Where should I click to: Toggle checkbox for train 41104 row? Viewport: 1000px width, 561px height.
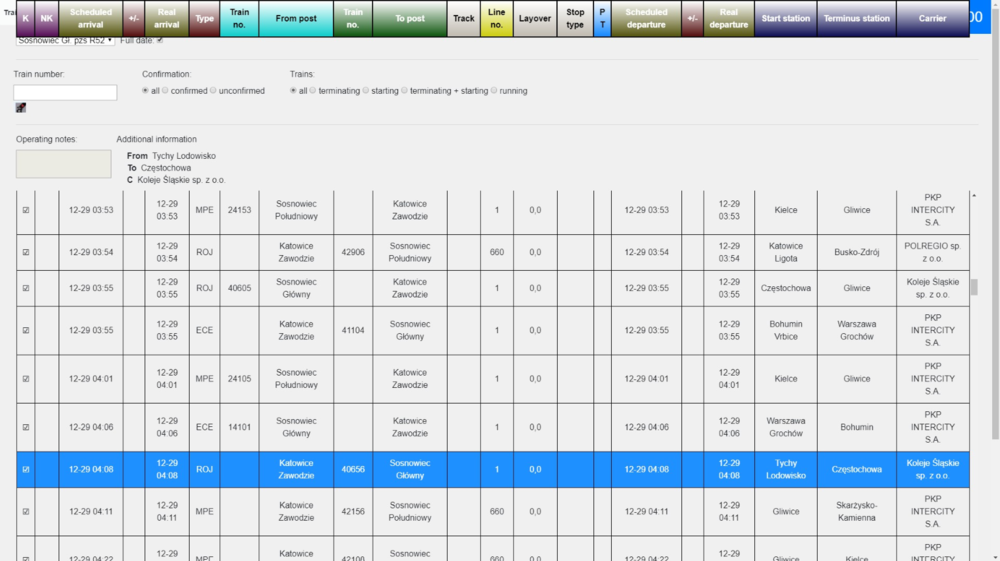pos(26,330)
